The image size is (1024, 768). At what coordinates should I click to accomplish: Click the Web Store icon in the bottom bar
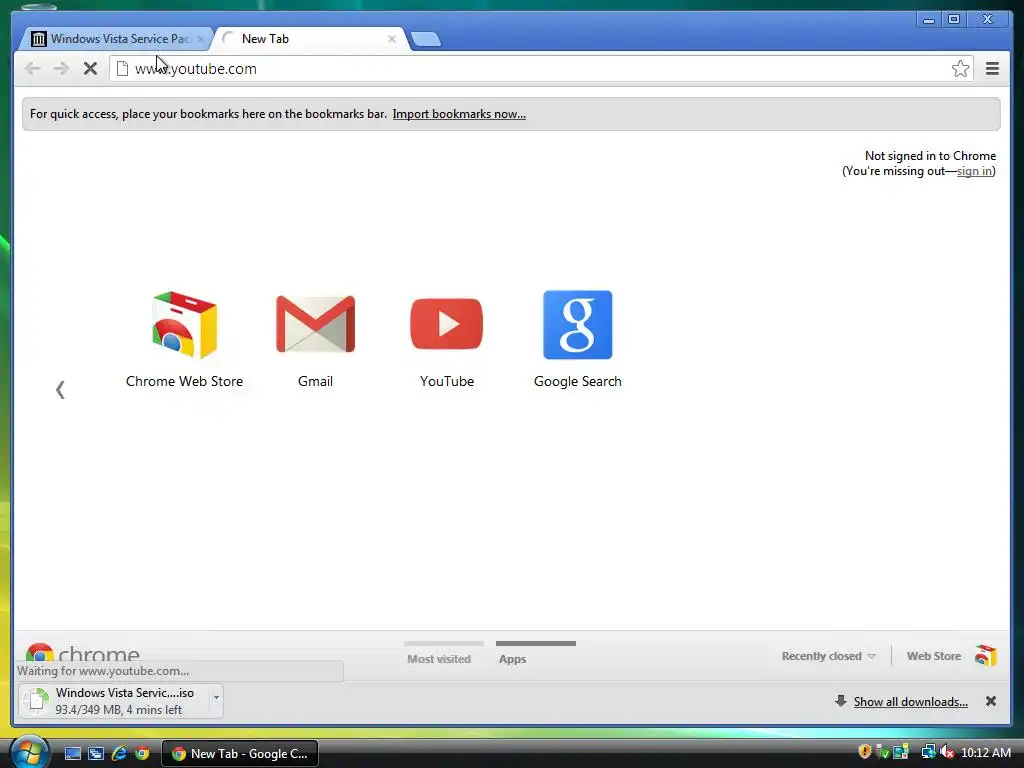985,655
